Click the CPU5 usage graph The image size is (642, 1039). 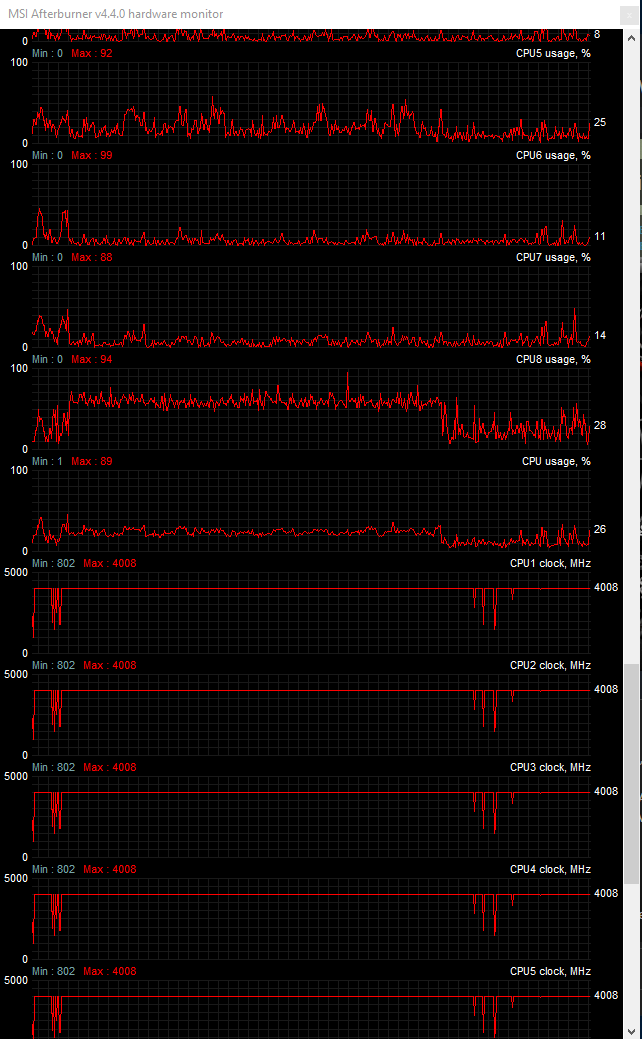(x=311, y=103)
